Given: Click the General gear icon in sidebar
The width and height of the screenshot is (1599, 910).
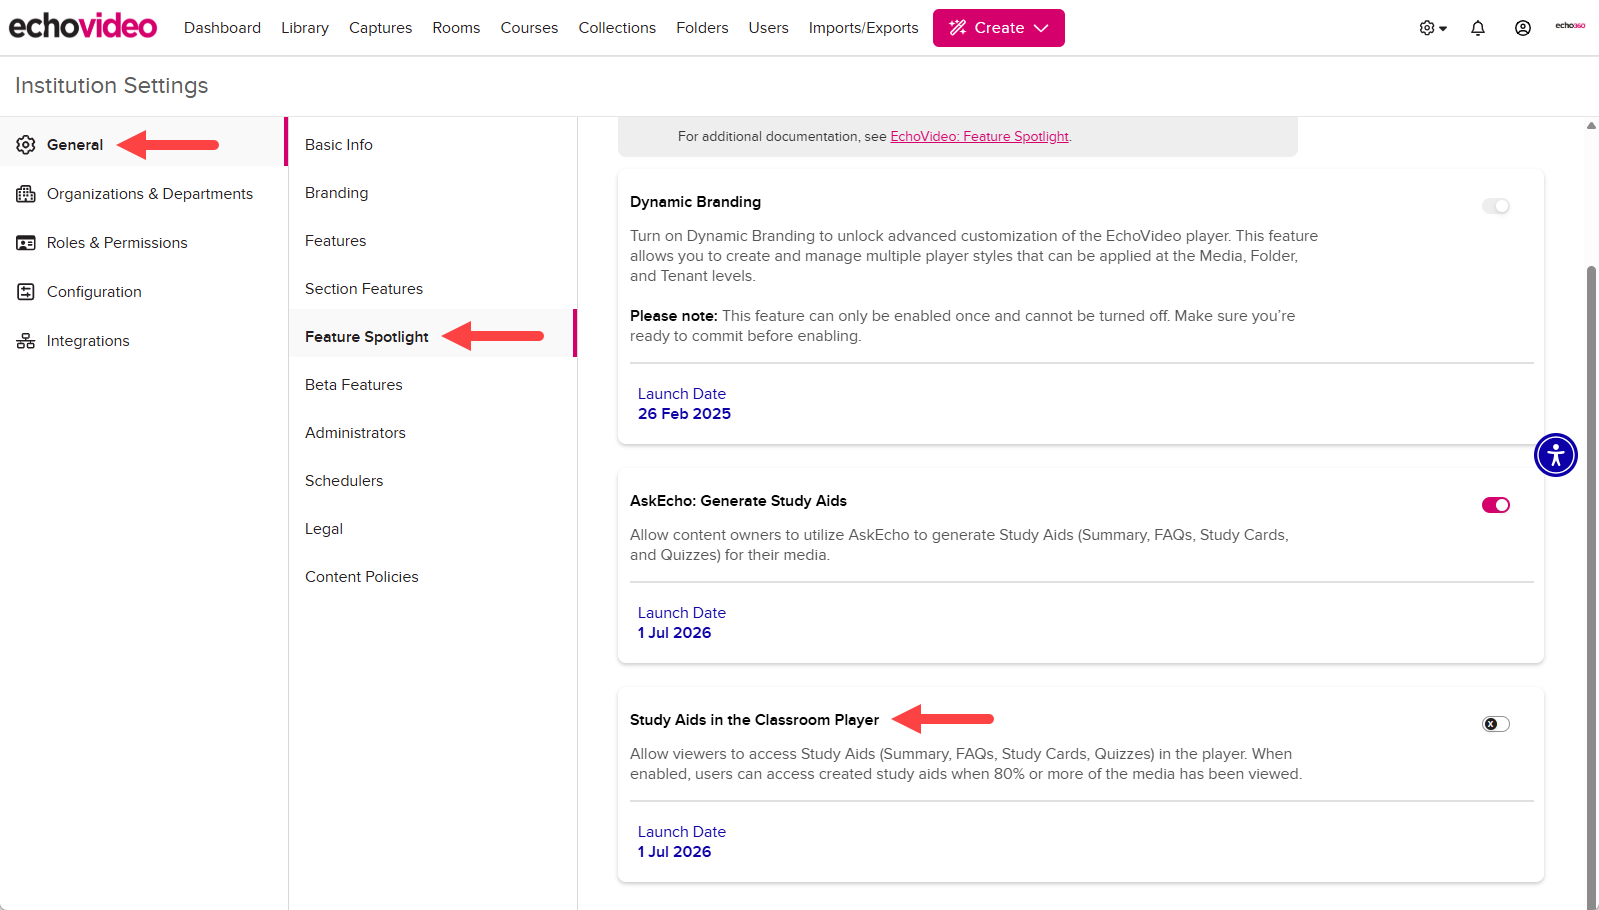Looking at the screenshot, I should (26, 145).
